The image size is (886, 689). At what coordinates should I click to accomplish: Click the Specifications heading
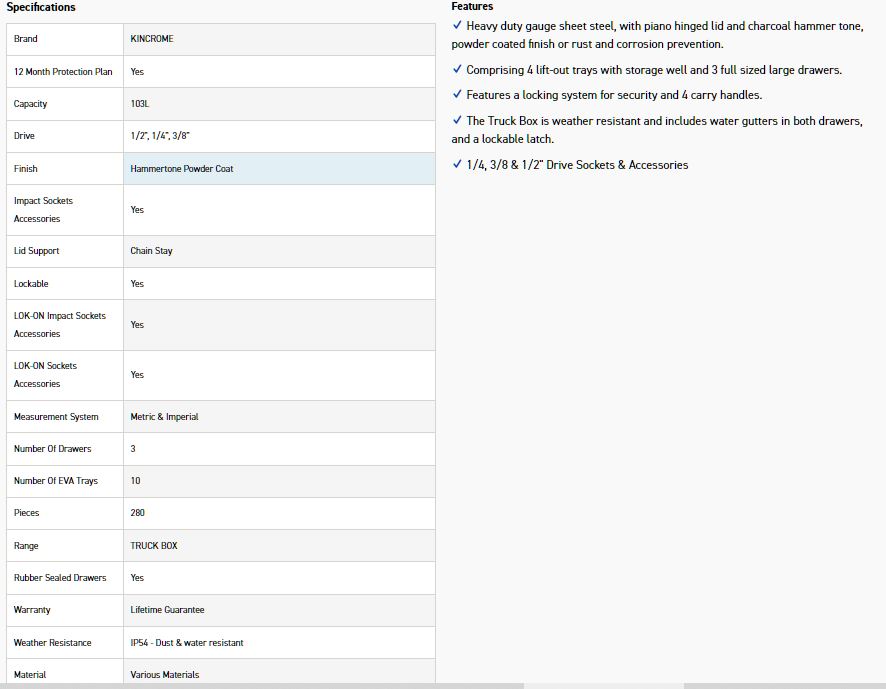pyautogui.click(x=41, y=7)
